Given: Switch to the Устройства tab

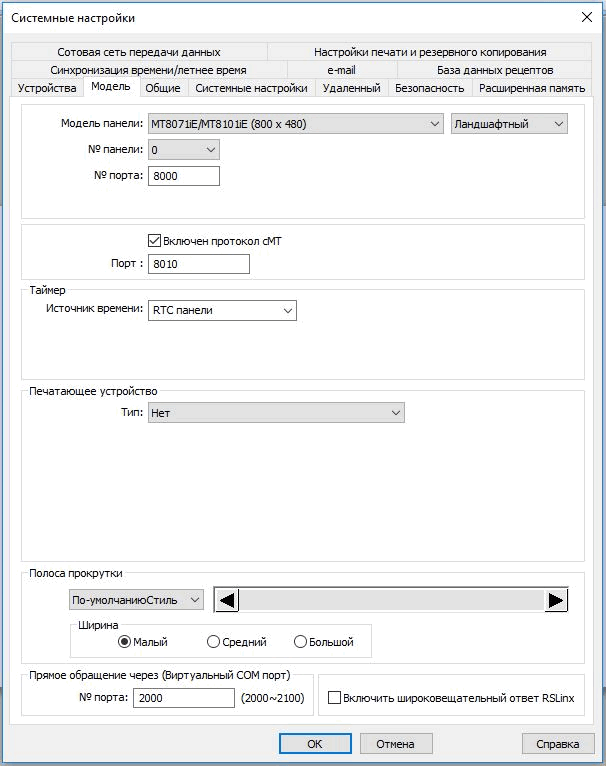Looking at the screenshot, I should tap(47, 88).
